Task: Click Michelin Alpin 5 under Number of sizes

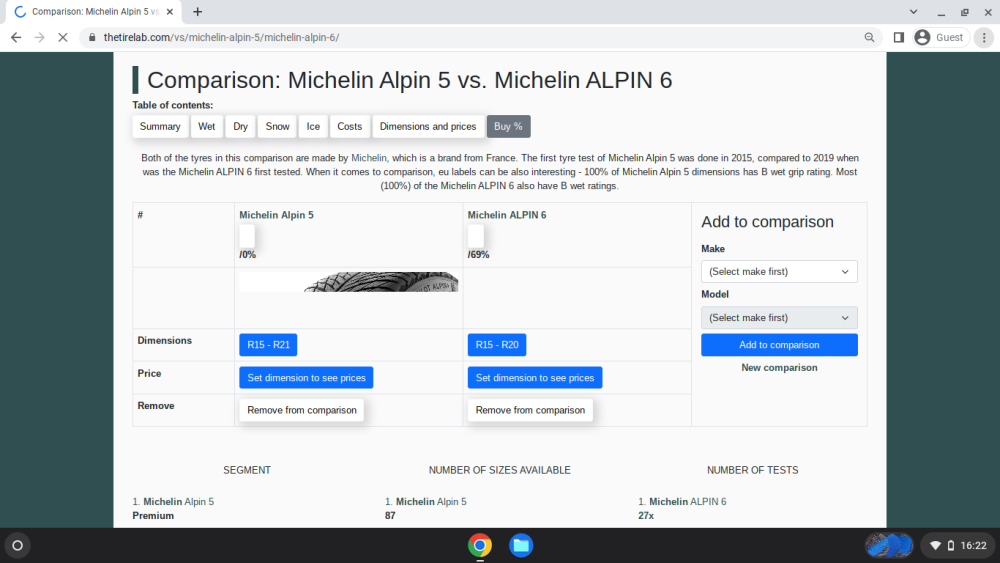Action: point(431,502)
